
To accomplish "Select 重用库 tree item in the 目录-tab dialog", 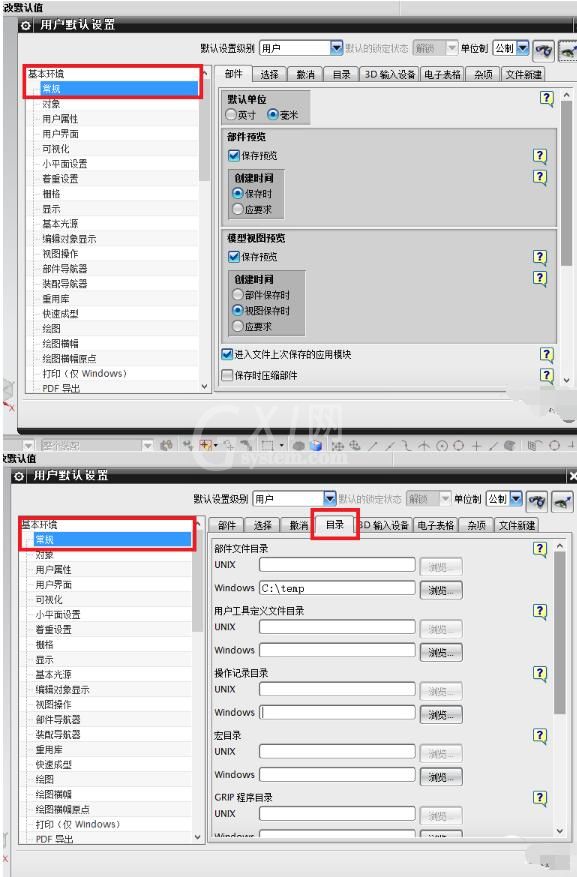I will click(49, 749).
